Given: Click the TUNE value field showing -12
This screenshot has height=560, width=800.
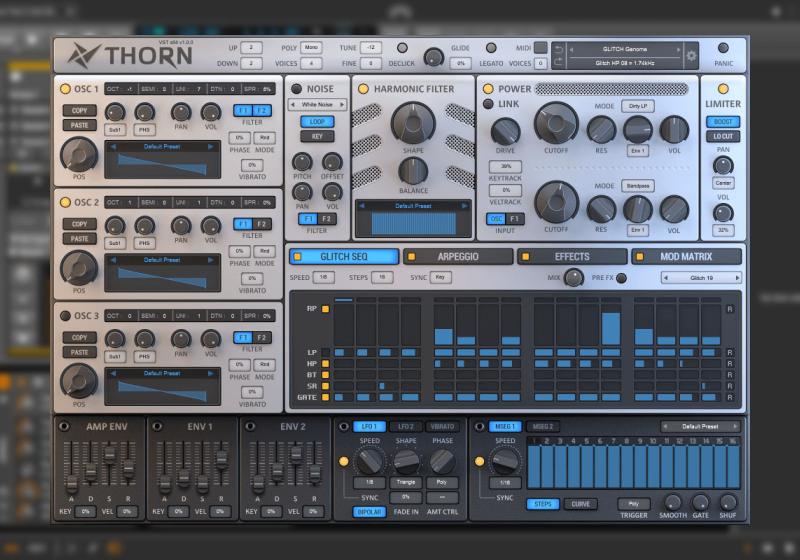Looking at the screenshot, I should tap(371, 48).
